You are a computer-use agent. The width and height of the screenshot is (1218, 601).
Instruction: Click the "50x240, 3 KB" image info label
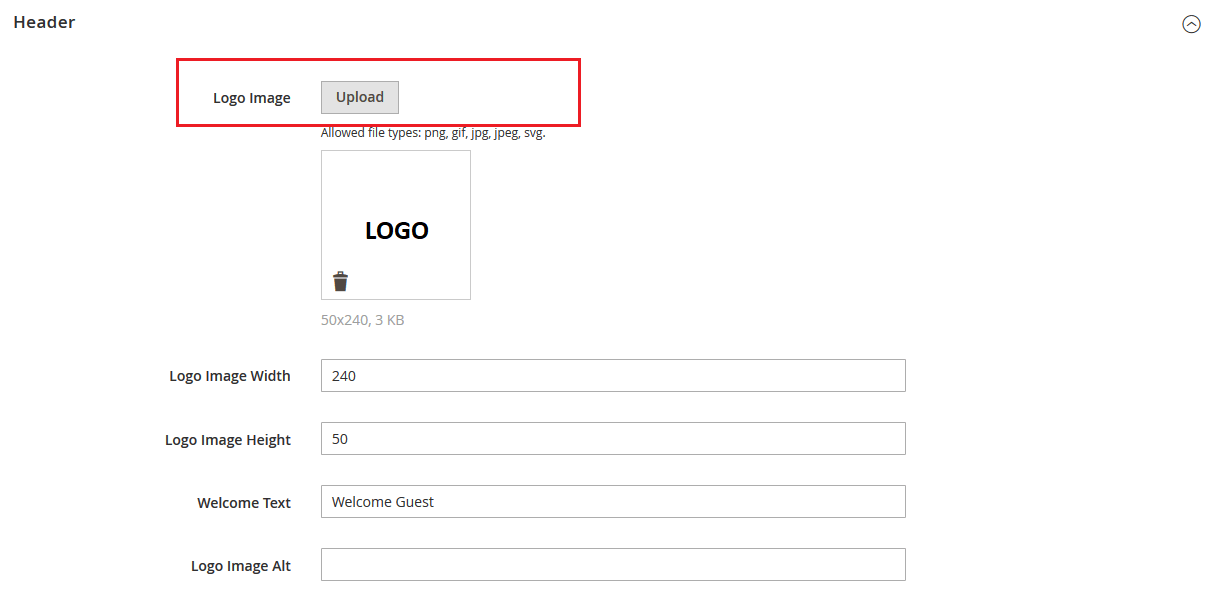pyautogui.click(x=363, y=320)
